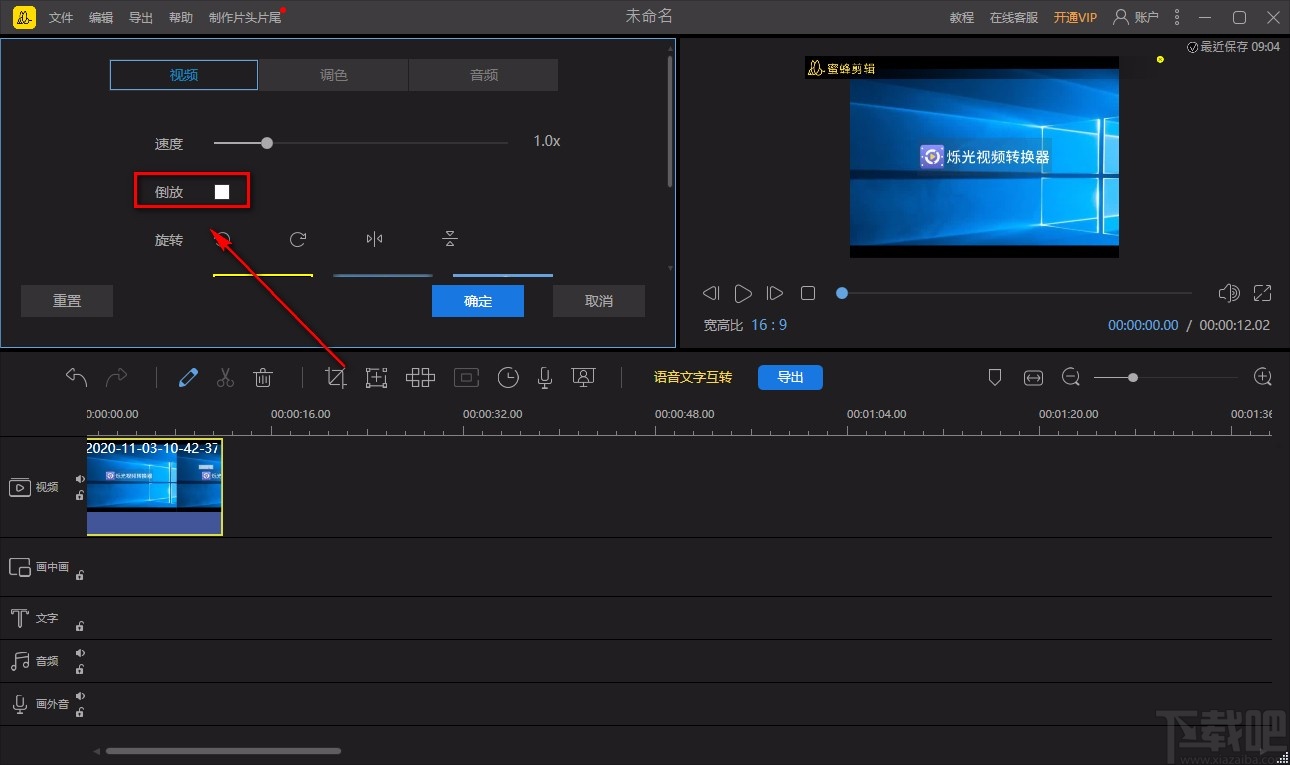Toggle lock on the 画外音 track
The height and width of the screenshot is (765, 1290).
click(x=80, y=712)
